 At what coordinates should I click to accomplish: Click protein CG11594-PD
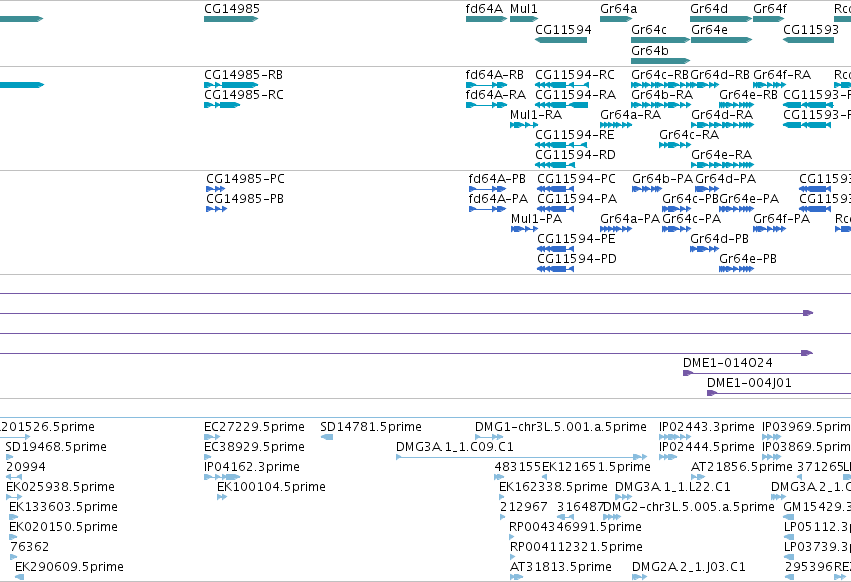pos(555,269)
